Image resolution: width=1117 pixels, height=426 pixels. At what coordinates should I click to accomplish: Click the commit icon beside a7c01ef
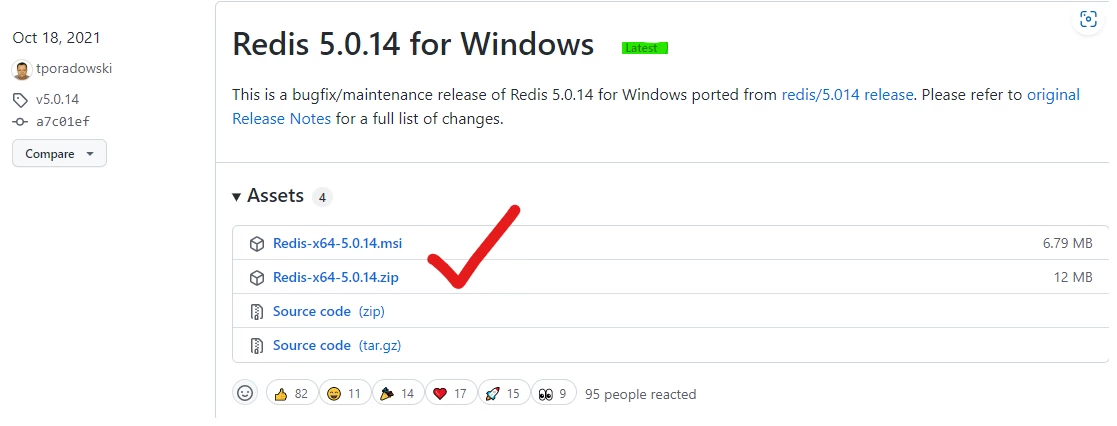pos(21,122)
